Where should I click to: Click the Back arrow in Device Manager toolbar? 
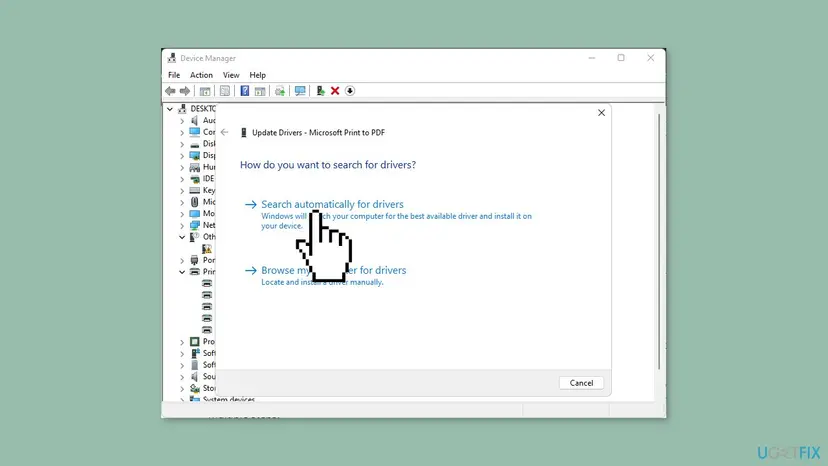pyautogui.click(x=170, y=91)
